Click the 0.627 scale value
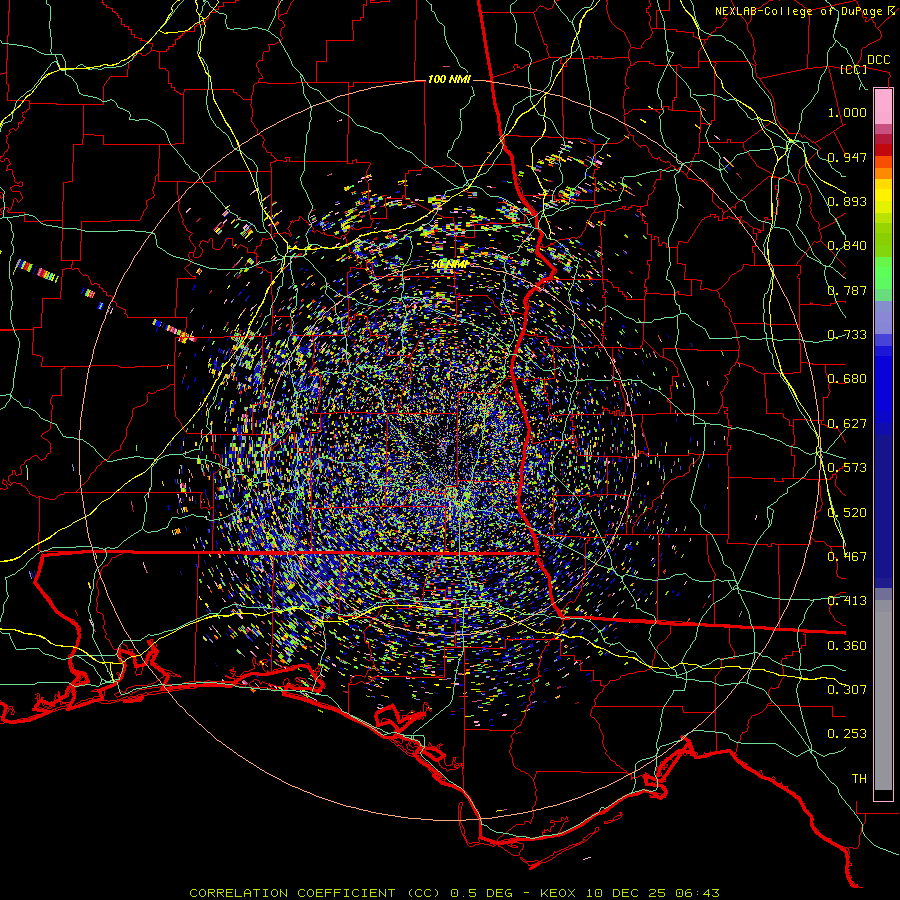 pos(847,424)
